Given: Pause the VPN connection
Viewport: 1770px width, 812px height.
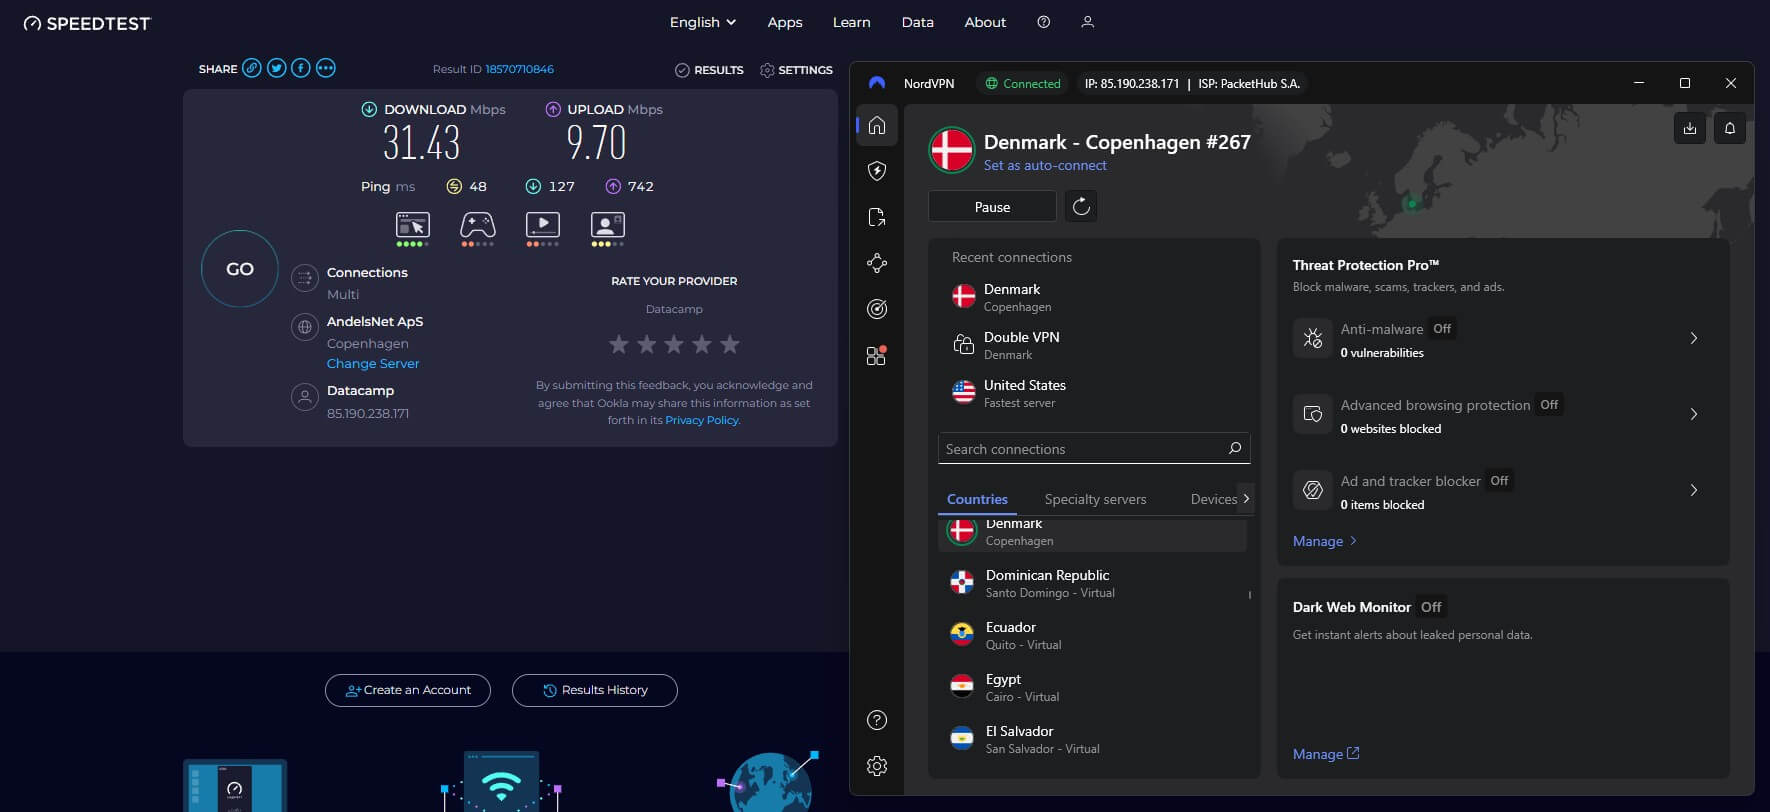Looking at the screenshot, I should [992, 206].
